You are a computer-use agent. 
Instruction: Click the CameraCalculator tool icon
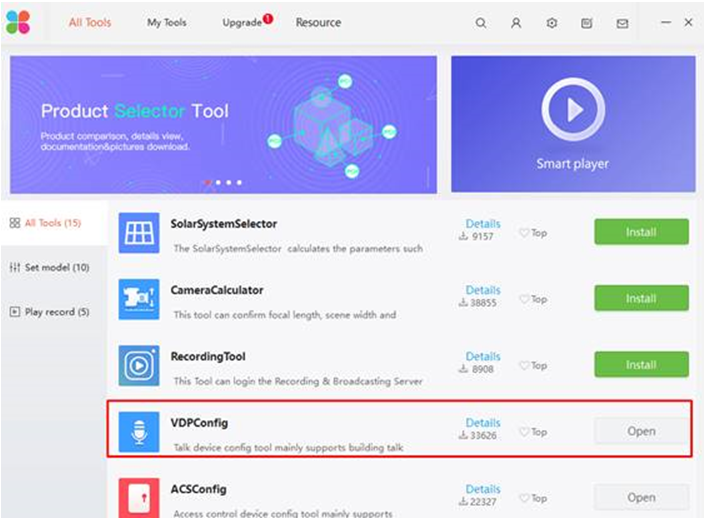point(139,299)
